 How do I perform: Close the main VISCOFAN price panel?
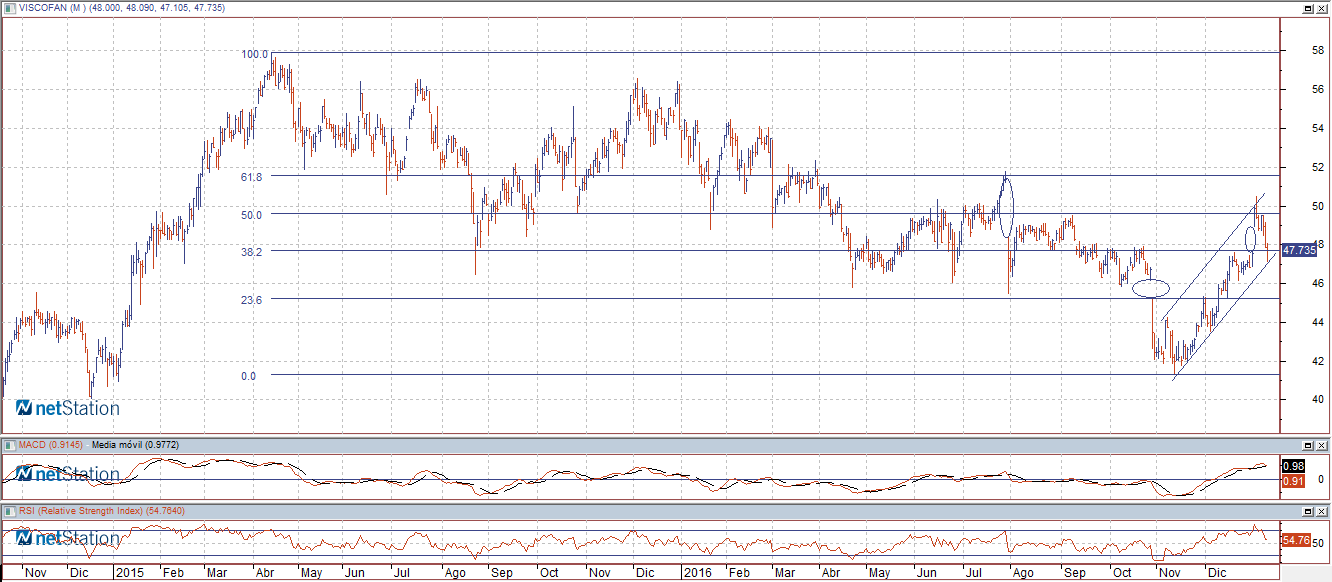[1322, 7]
